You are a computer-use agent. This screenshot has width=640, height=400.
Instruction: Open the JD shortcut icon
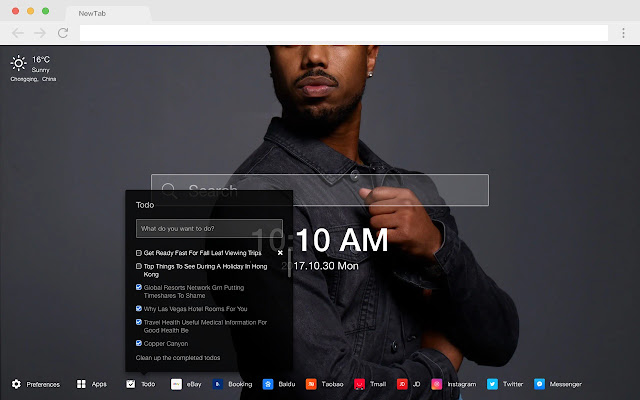[x=402, y=384]
